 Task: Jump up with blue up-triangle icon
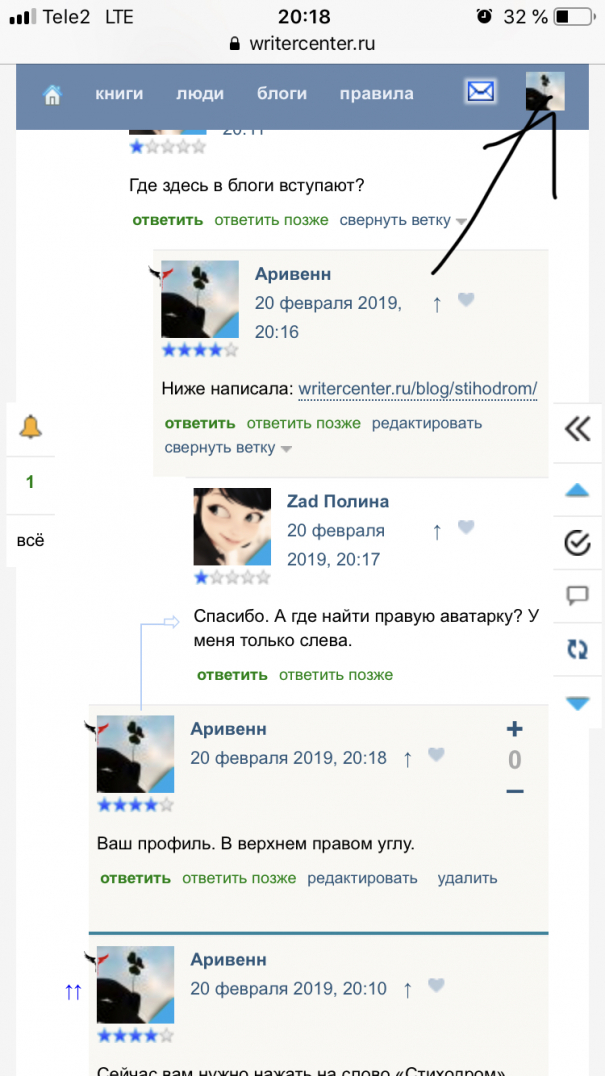point(578,490)
